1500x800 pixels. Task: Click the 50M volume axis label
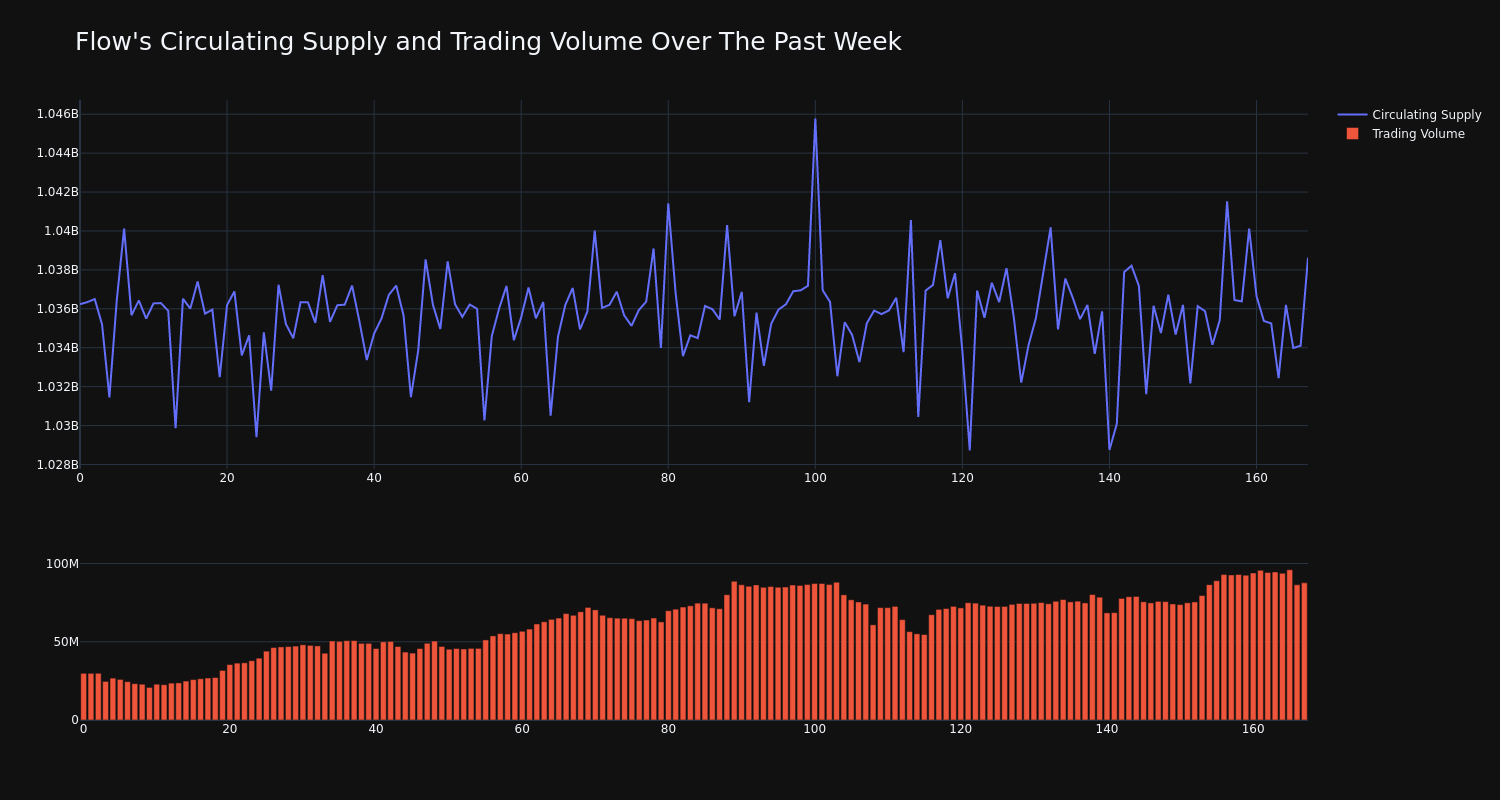pyautogui.click(x=66, y=642)
